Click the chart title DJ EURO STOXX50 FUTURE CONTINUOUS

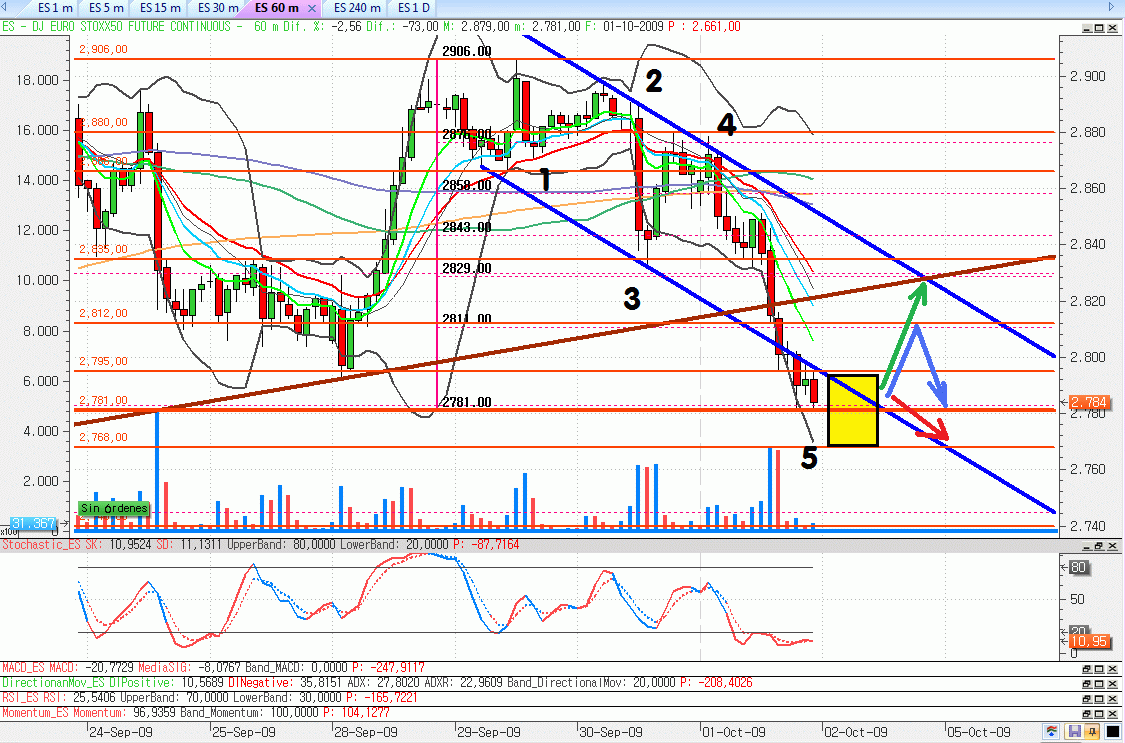(x=129, y=27)
